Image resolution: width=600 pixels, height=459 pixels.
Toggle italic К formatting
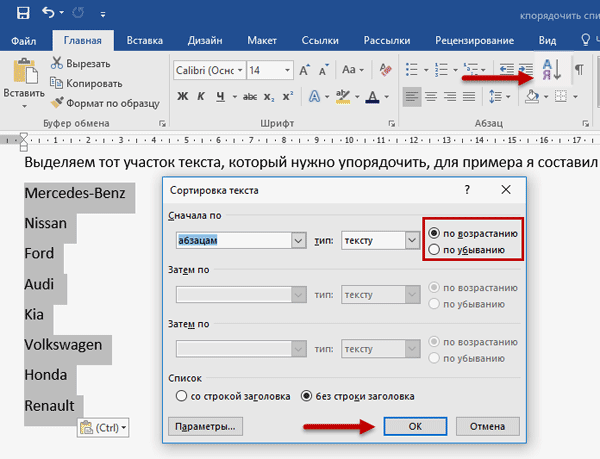click(201, 96)
